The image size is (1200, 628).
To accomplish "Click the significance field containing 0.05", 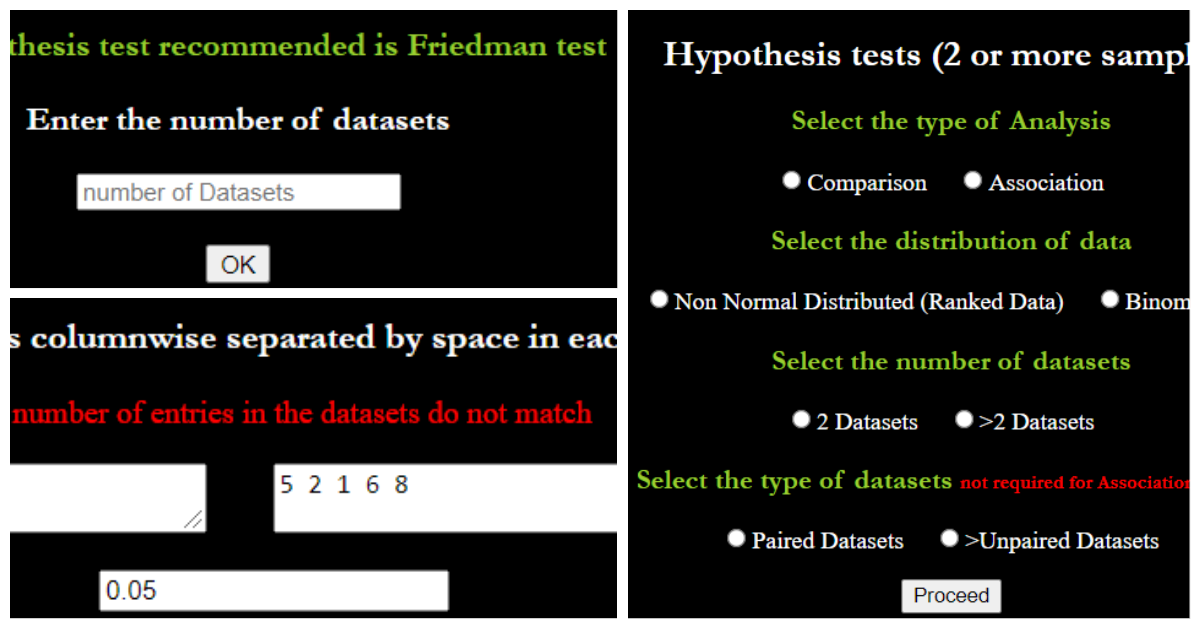I will 273,591.
